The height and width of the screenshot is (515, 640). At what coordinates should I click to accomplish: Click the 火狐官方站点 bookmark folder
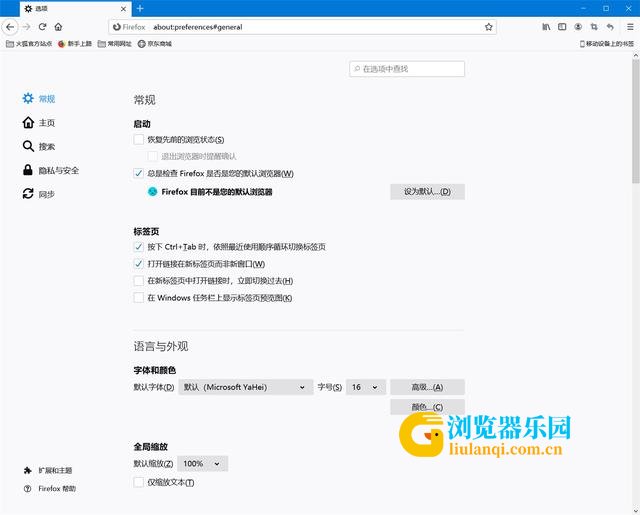click(29, 44)
